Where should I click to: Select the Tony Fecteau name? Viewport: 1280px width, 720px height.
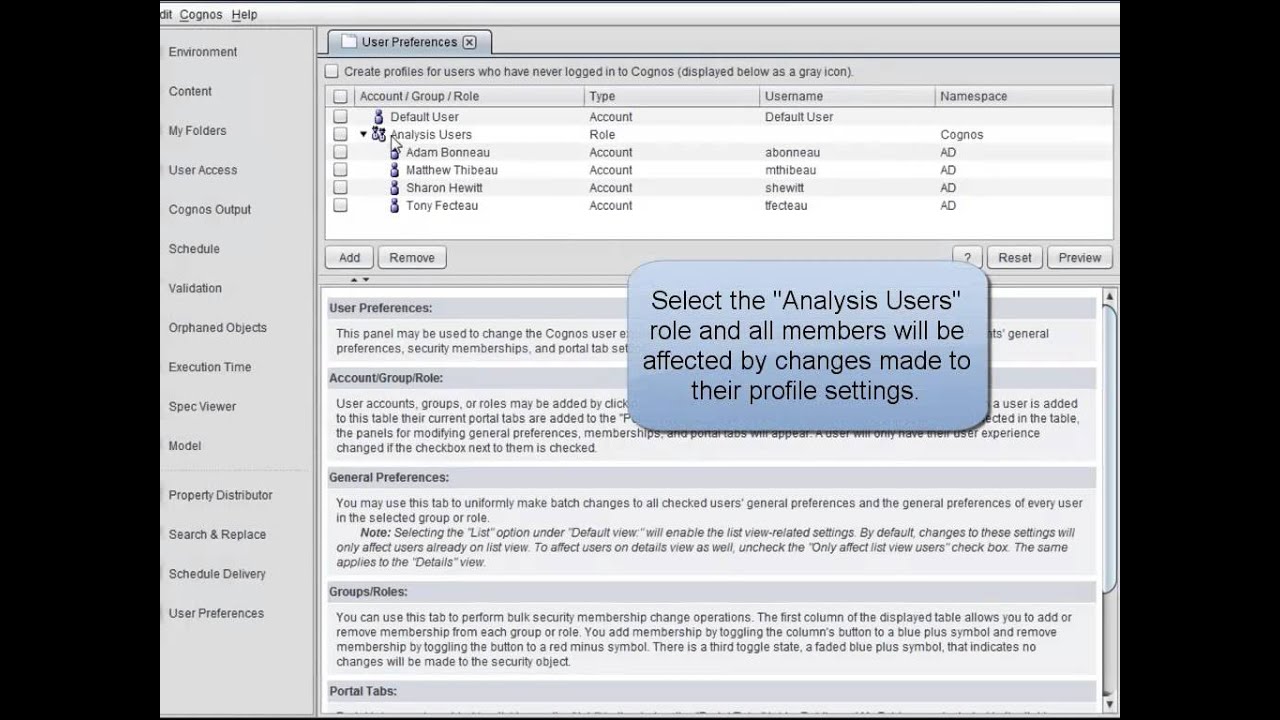tap(442, 206)
